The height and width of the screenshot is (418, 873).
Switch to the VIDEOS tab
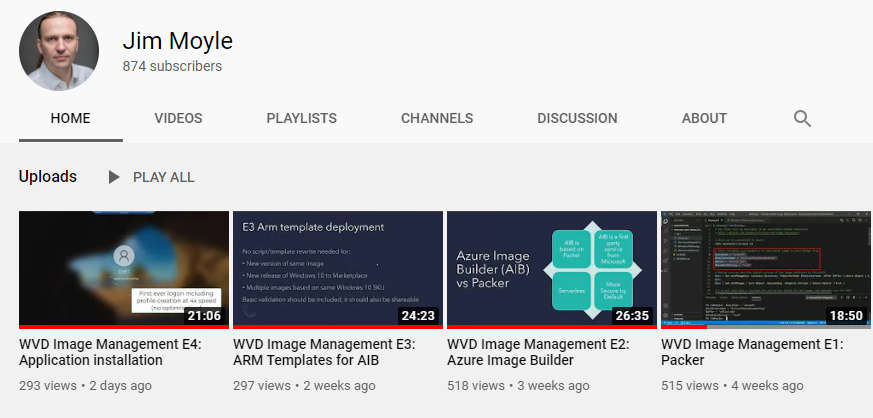(x=178, y=119)
